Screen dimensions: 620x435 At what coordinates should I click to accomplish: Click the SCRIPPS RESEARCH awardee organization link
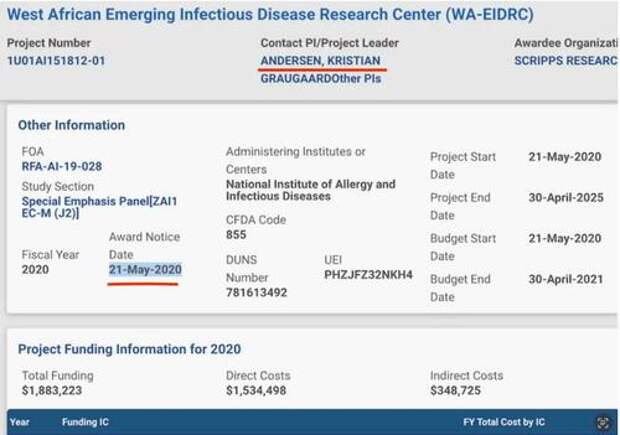click(565, 60)
